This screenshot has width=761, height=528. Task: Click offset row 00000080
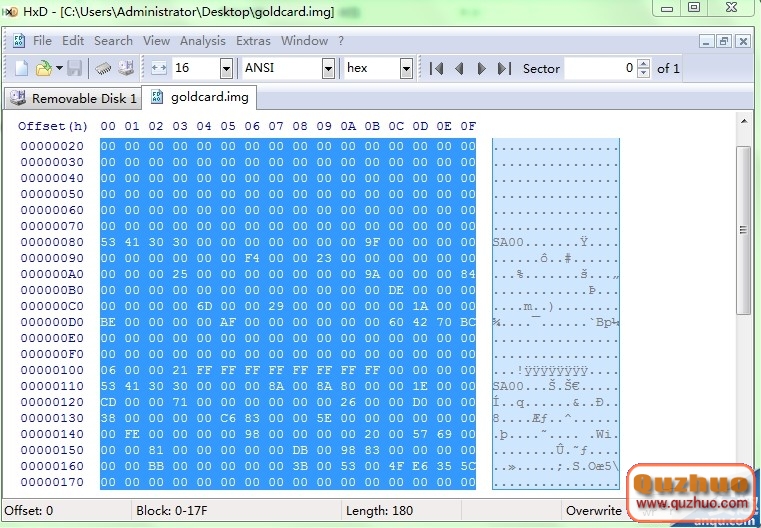52,242
